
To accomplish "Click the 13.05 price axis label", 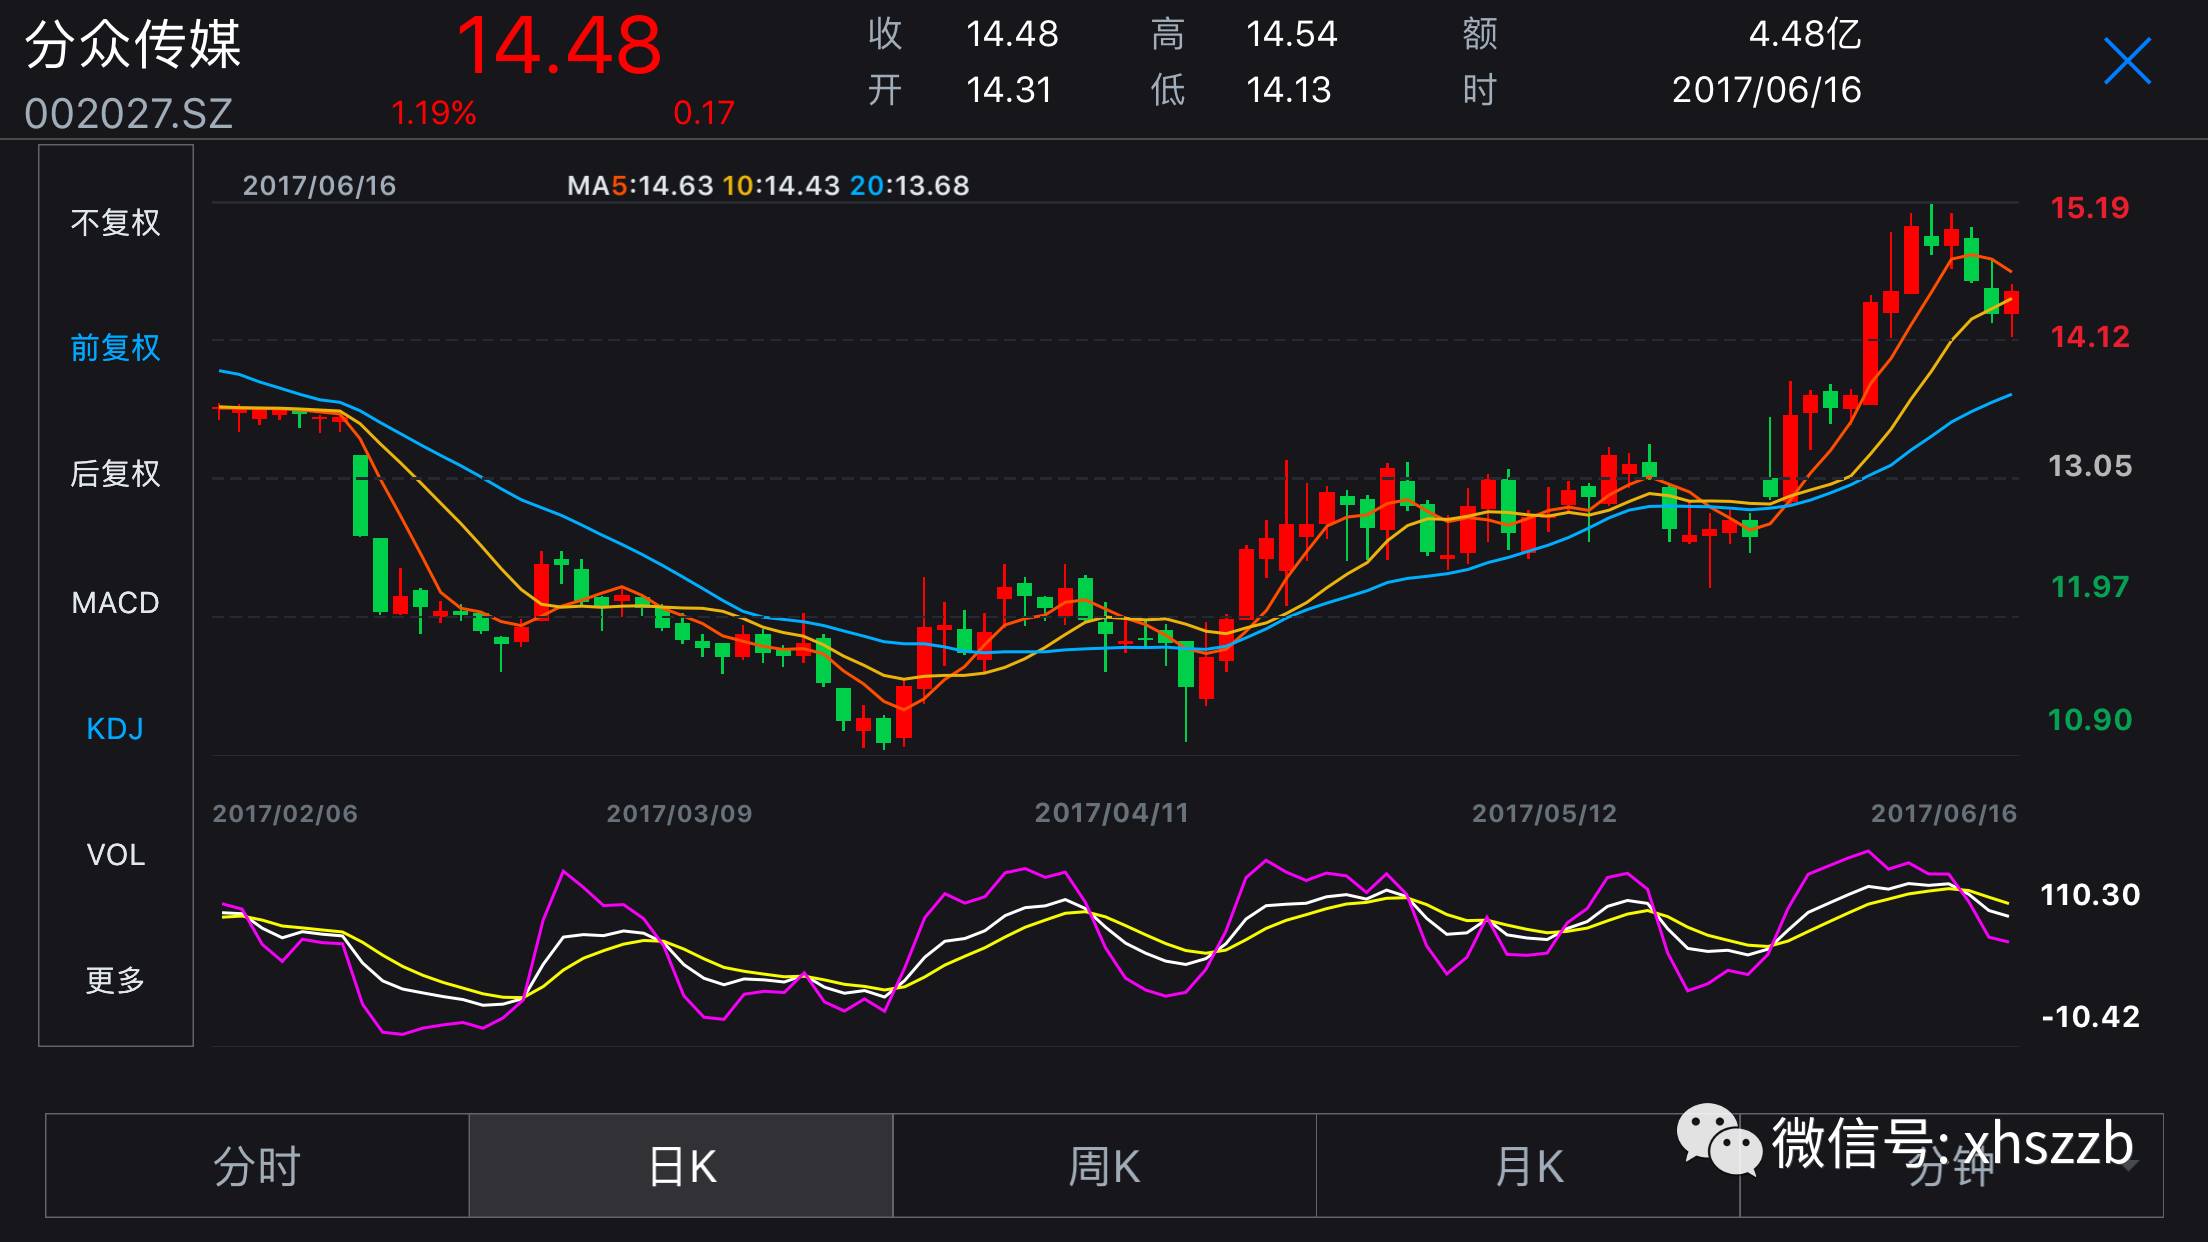I will [x=2090, y=466].
